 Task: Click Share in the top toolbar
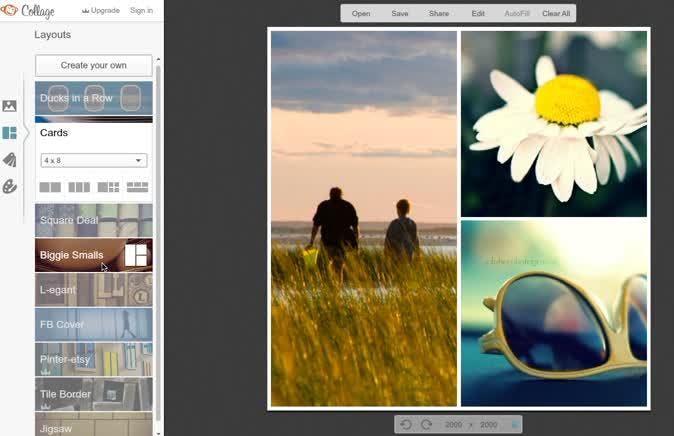pos(439,14)
